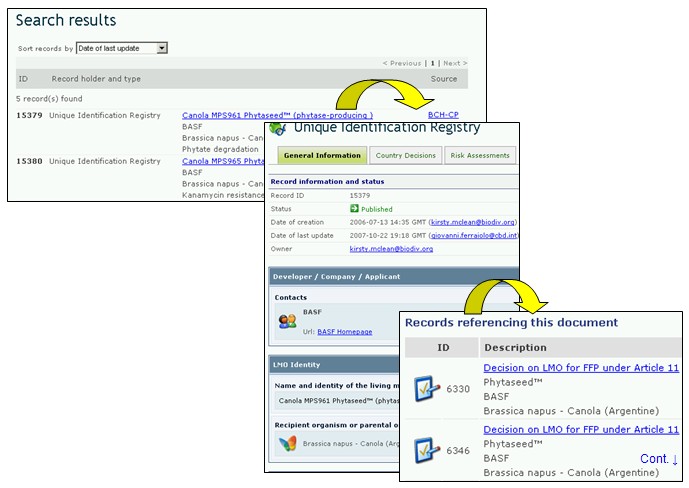689x488 pixels.
Task: Switch to Risk Assessments tab
Action: (480, 155)
